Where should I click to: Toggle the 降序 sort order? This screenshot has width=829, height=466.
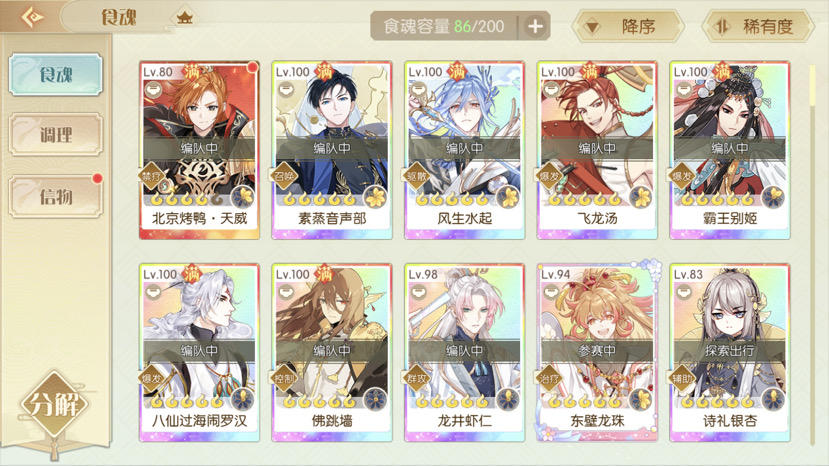[x=627, y=26]
